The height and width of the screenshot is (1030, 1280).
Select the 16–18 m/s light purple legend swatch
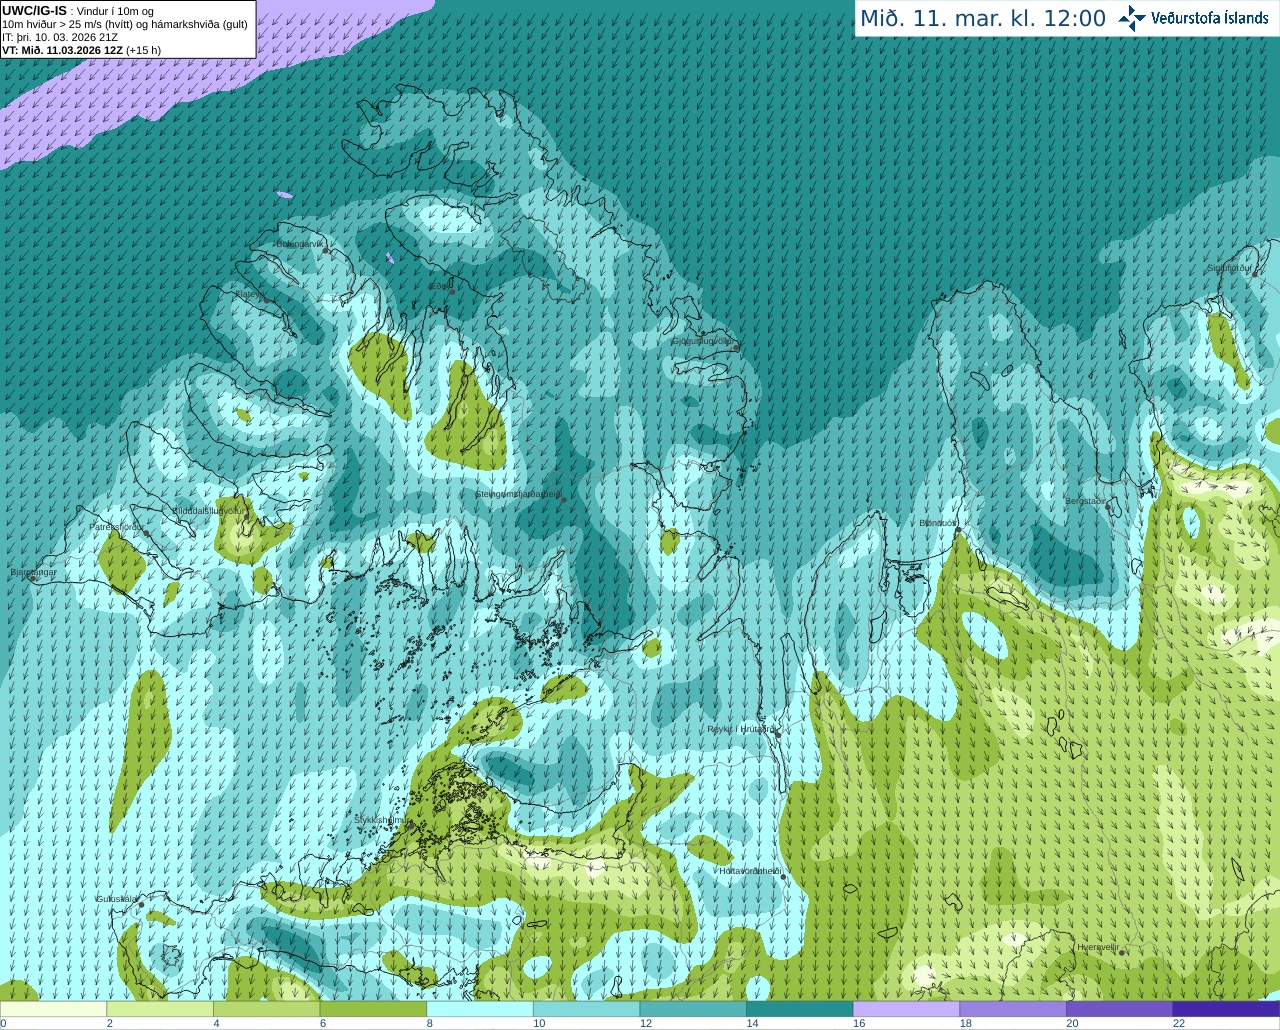(x=907, y=1009)
